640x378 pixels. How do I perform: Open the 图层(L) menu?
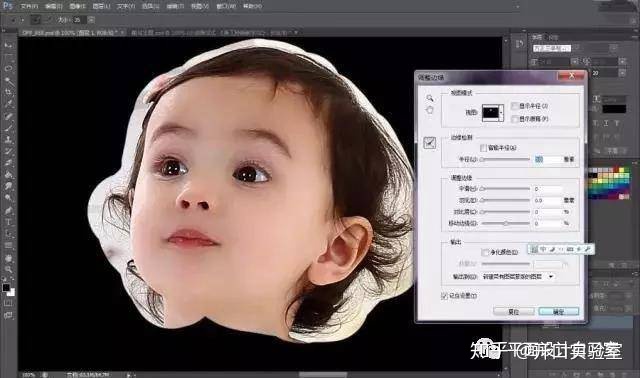[101, 6]
